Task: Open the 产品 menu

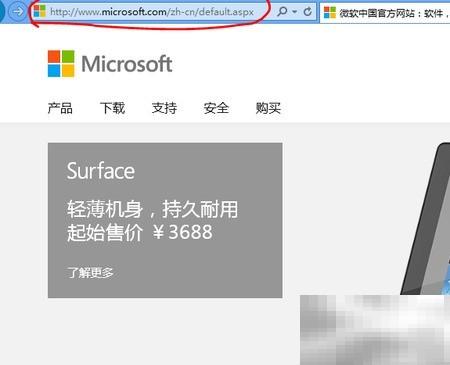Action: pyautogui.click(x=60, y=108)
